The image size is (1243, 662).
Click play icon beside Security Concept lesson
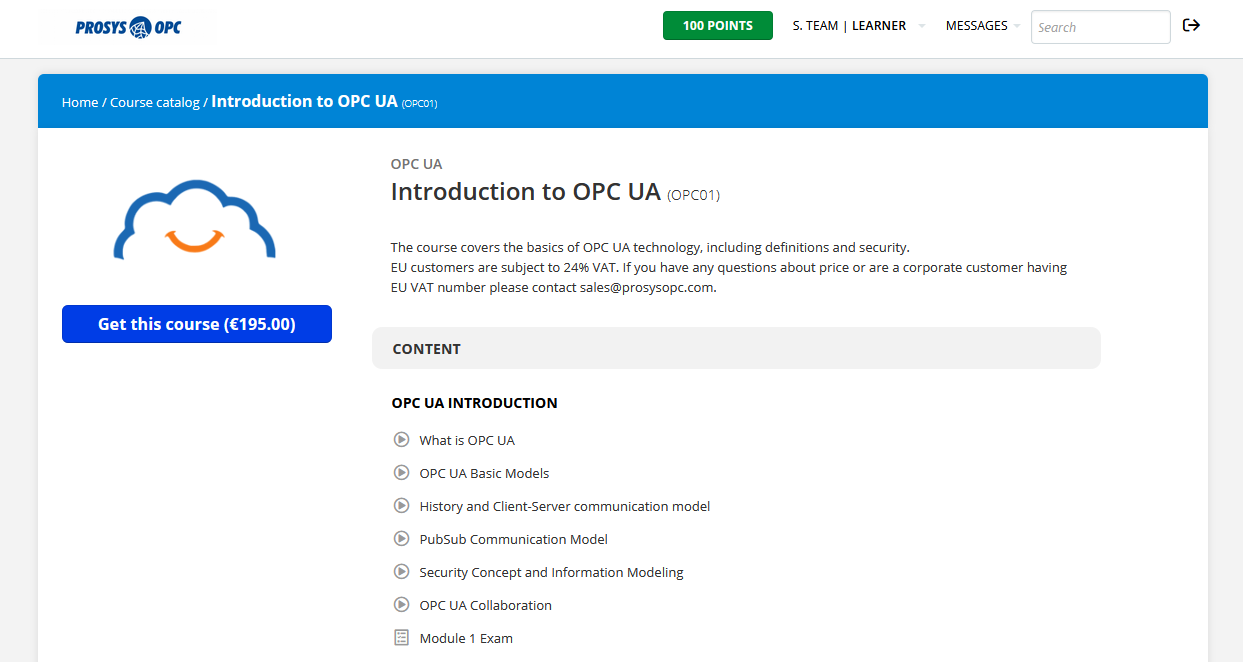[401, 572]
